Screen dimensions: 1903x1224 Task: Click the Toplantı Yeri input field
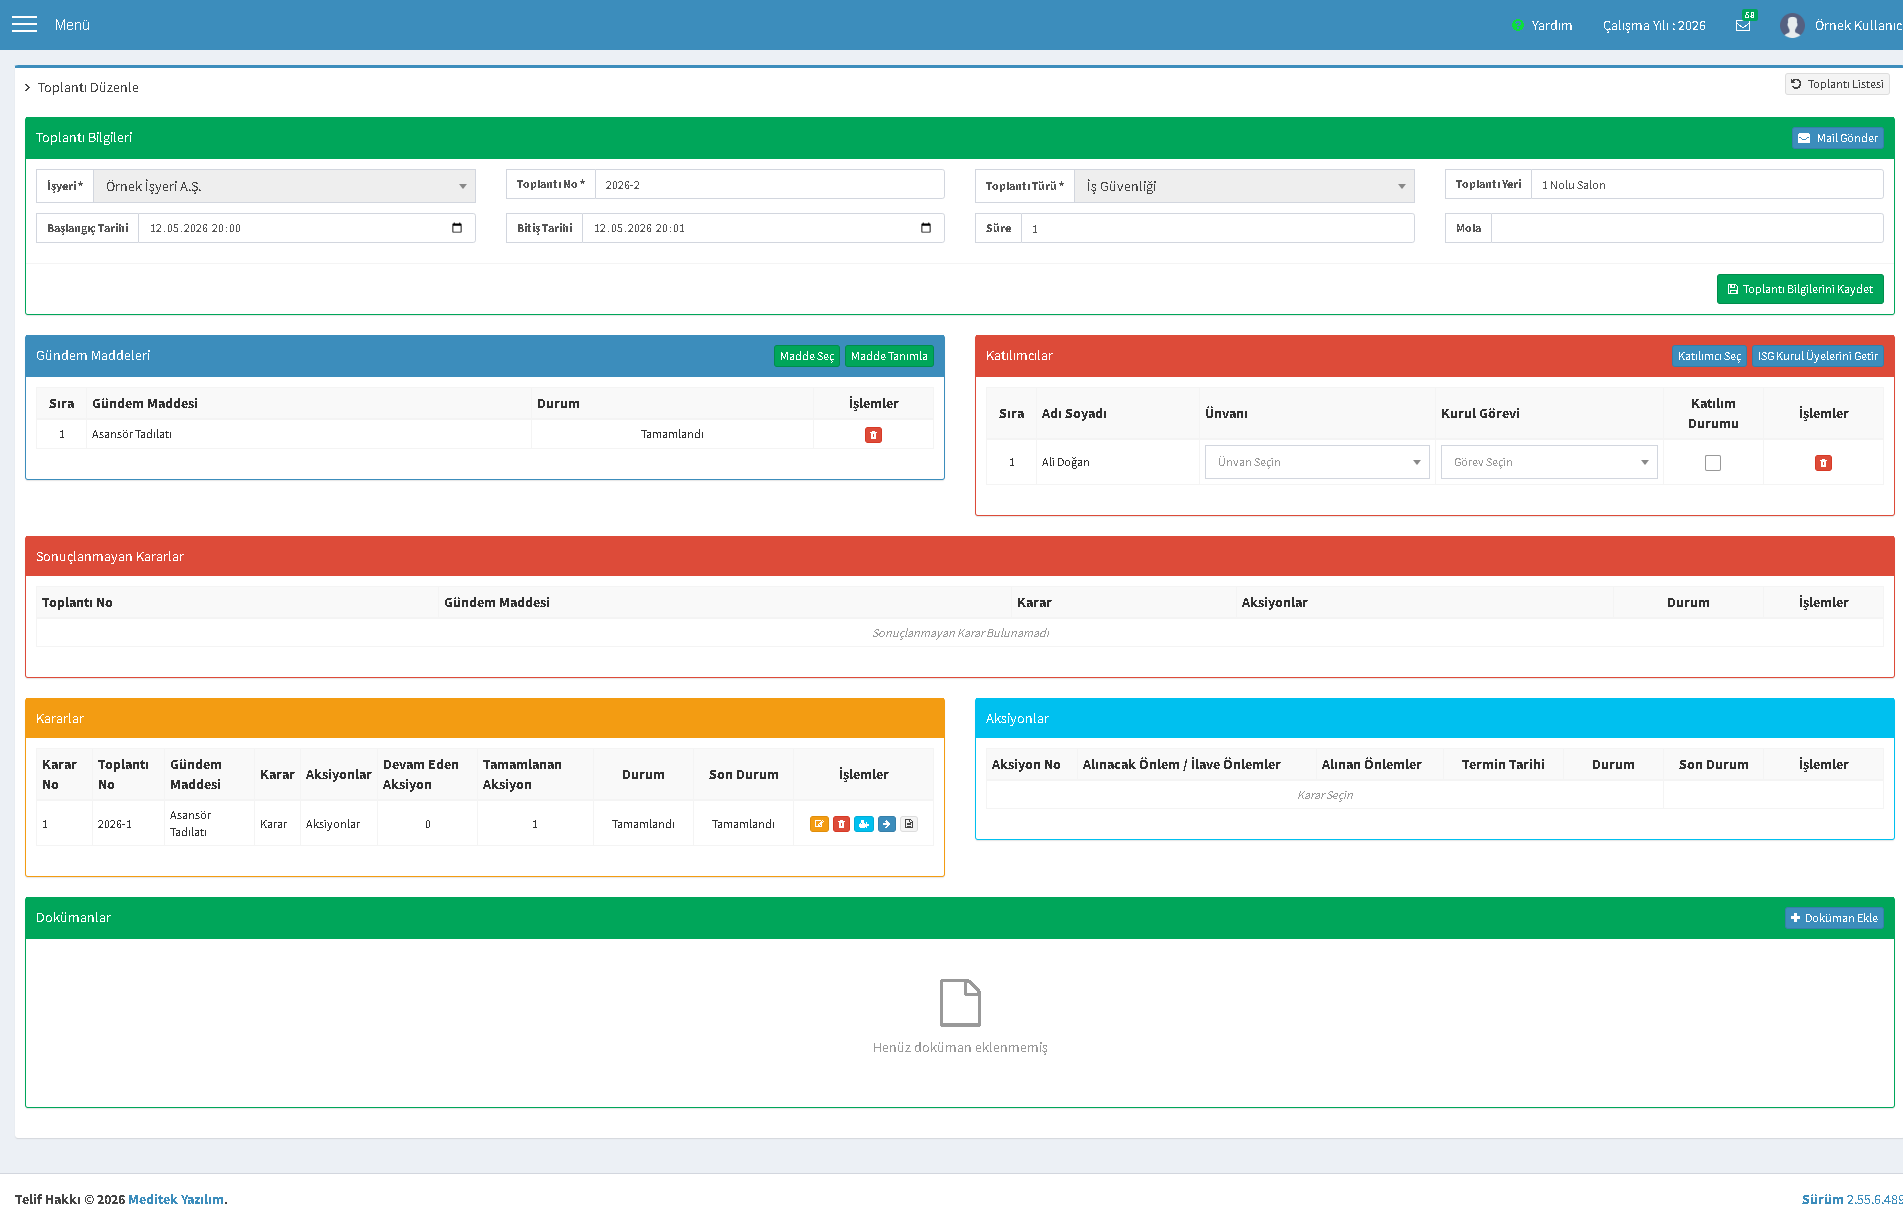tap(1707, 185)
